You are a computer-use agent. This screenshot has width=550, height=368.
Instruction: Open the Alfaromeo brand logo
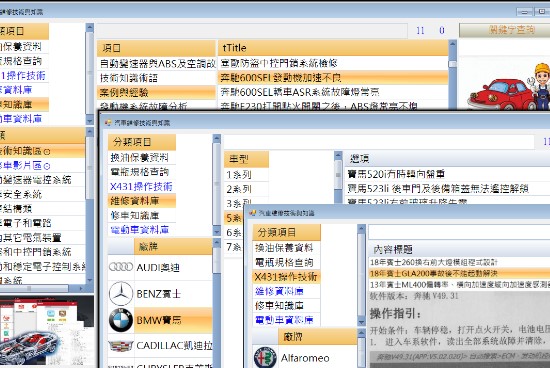point(265,357)
